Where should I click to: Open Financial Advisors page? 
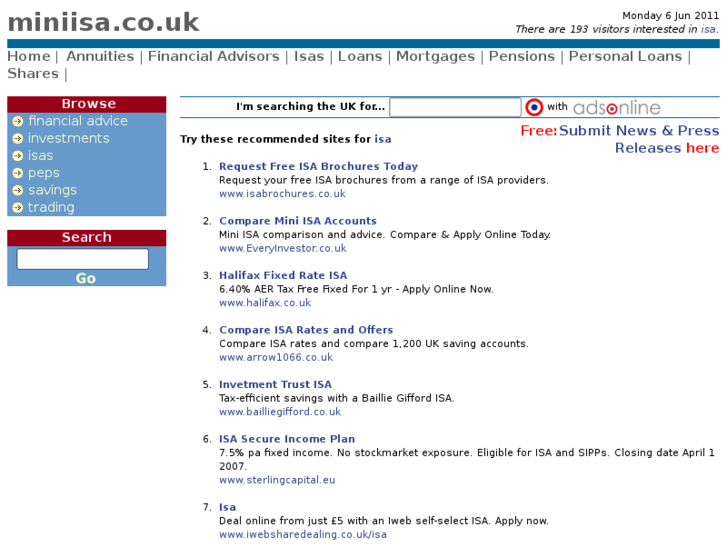214,56
